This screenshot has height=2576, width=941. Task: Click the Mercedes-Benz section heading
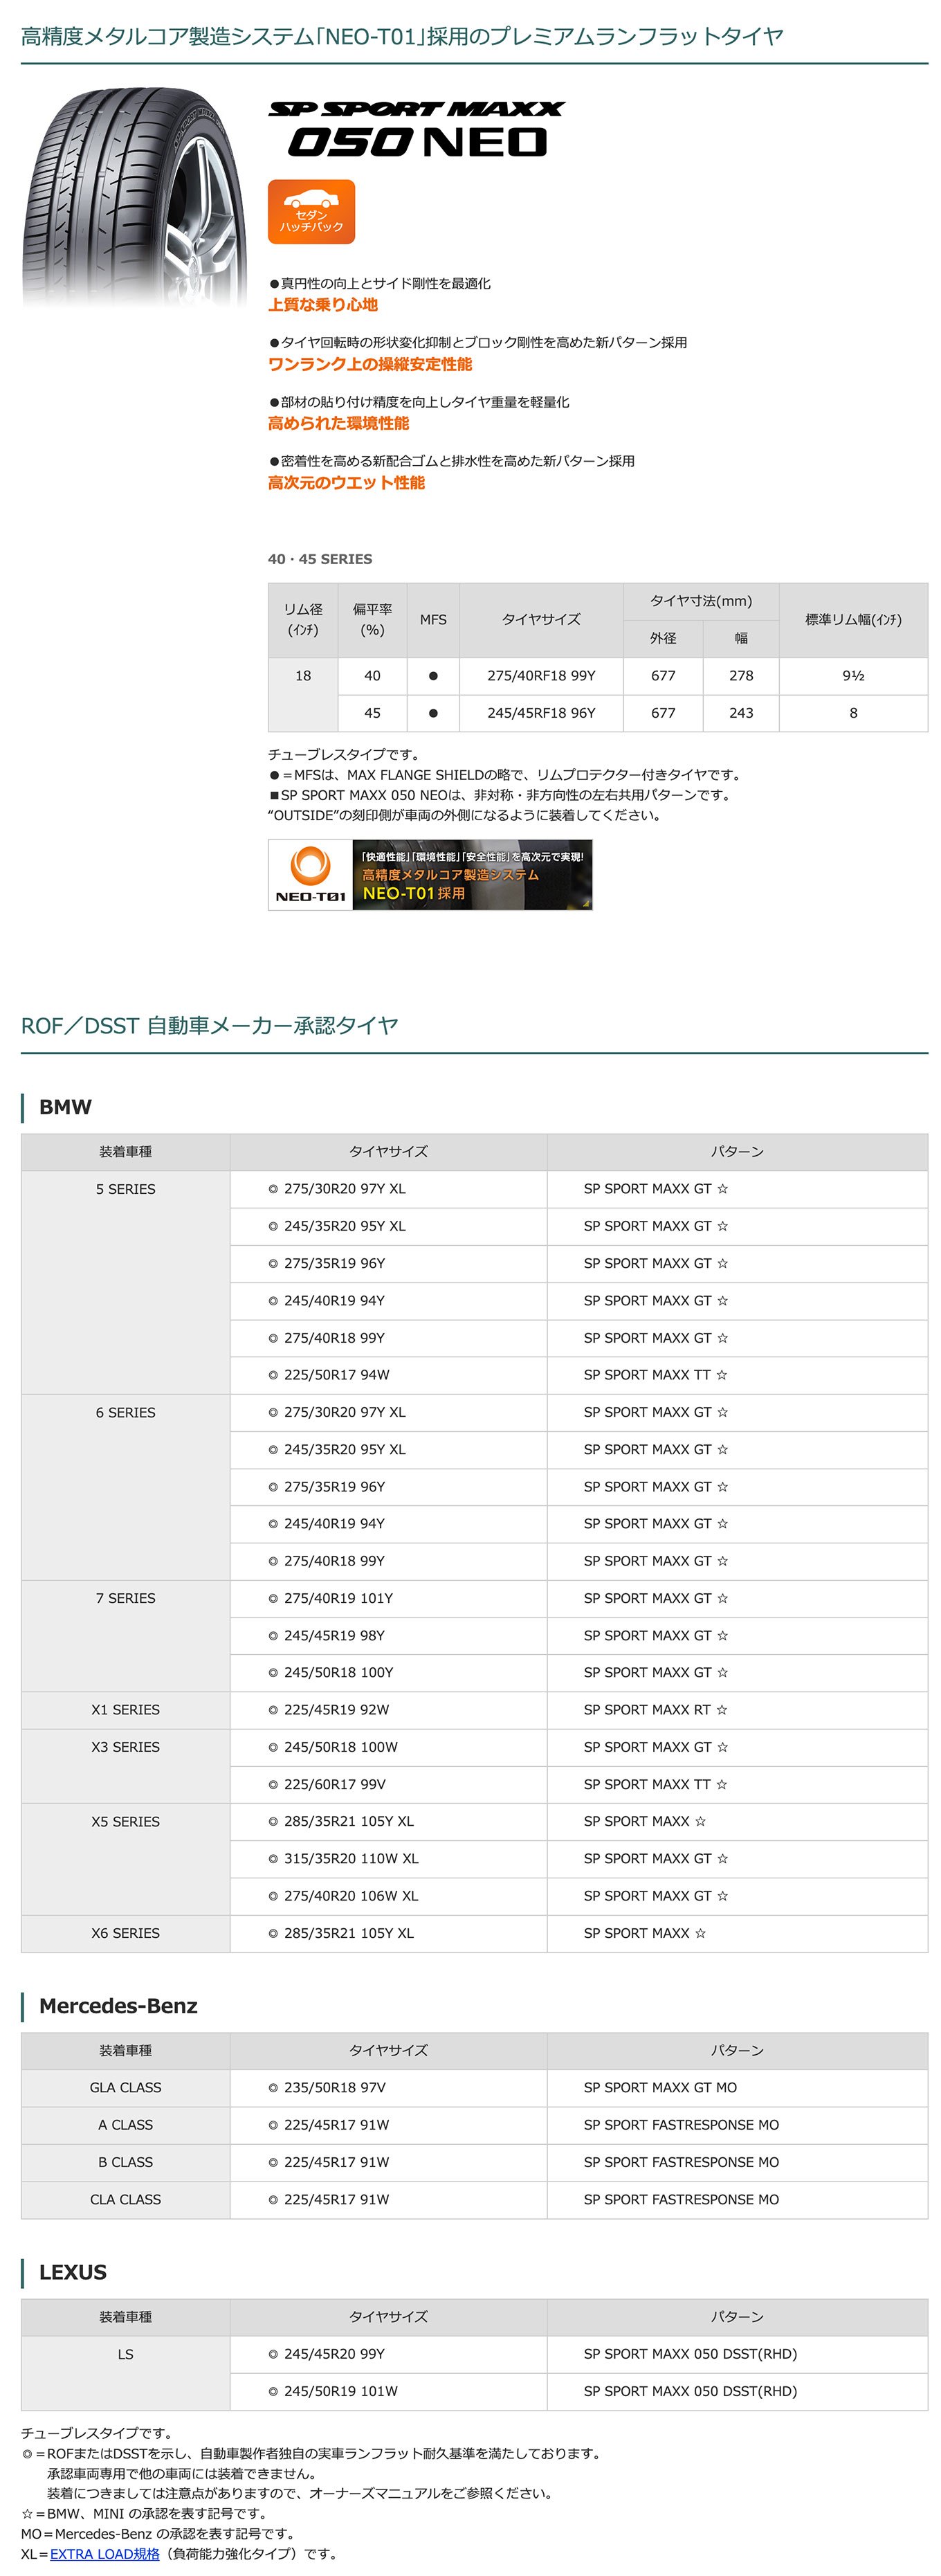(118, 2005)
